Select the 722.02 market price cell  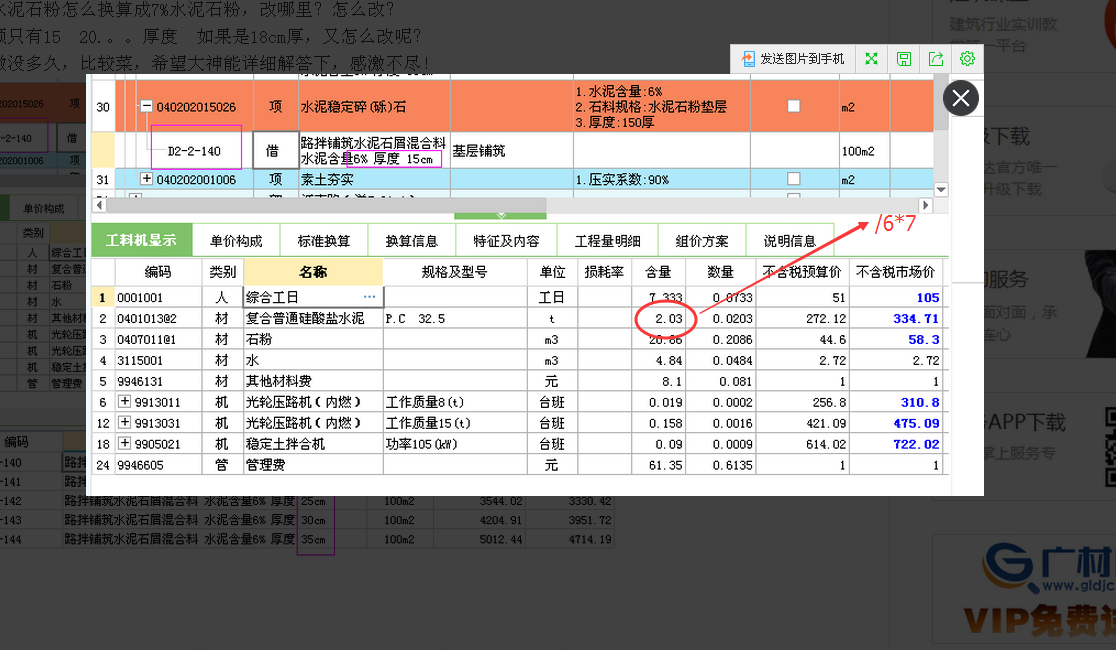point(896,444)
